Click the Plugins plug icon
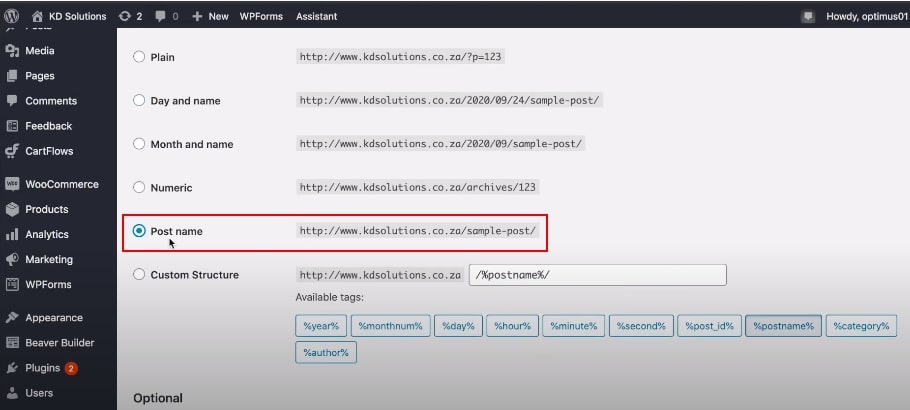910x410 pixels. point(12,368)
